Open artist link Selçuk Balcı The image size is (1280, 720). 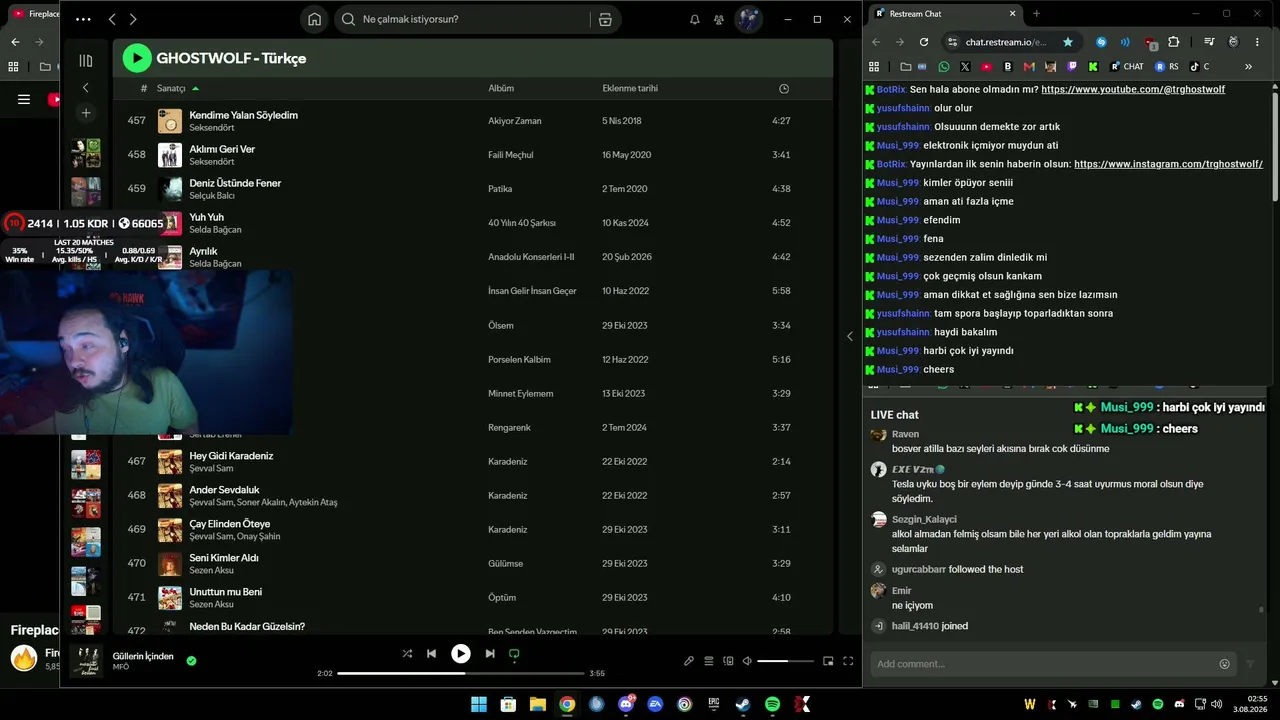(x=212, y=196)
